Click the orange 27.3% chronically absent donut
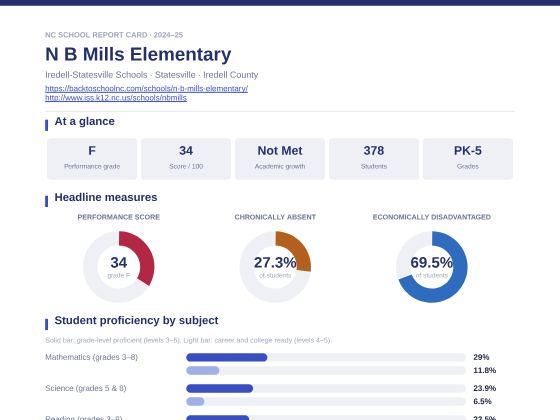 (x=275, y=266)
